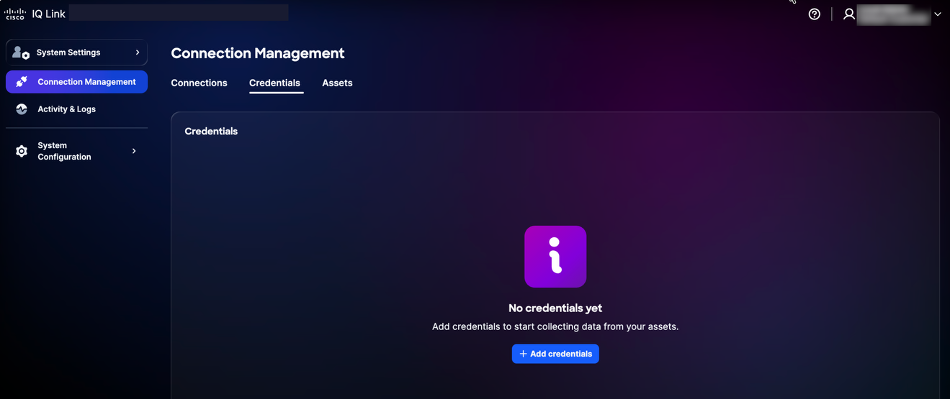Click "Add credentials to start collecting data" text

(x=555, y=327)
